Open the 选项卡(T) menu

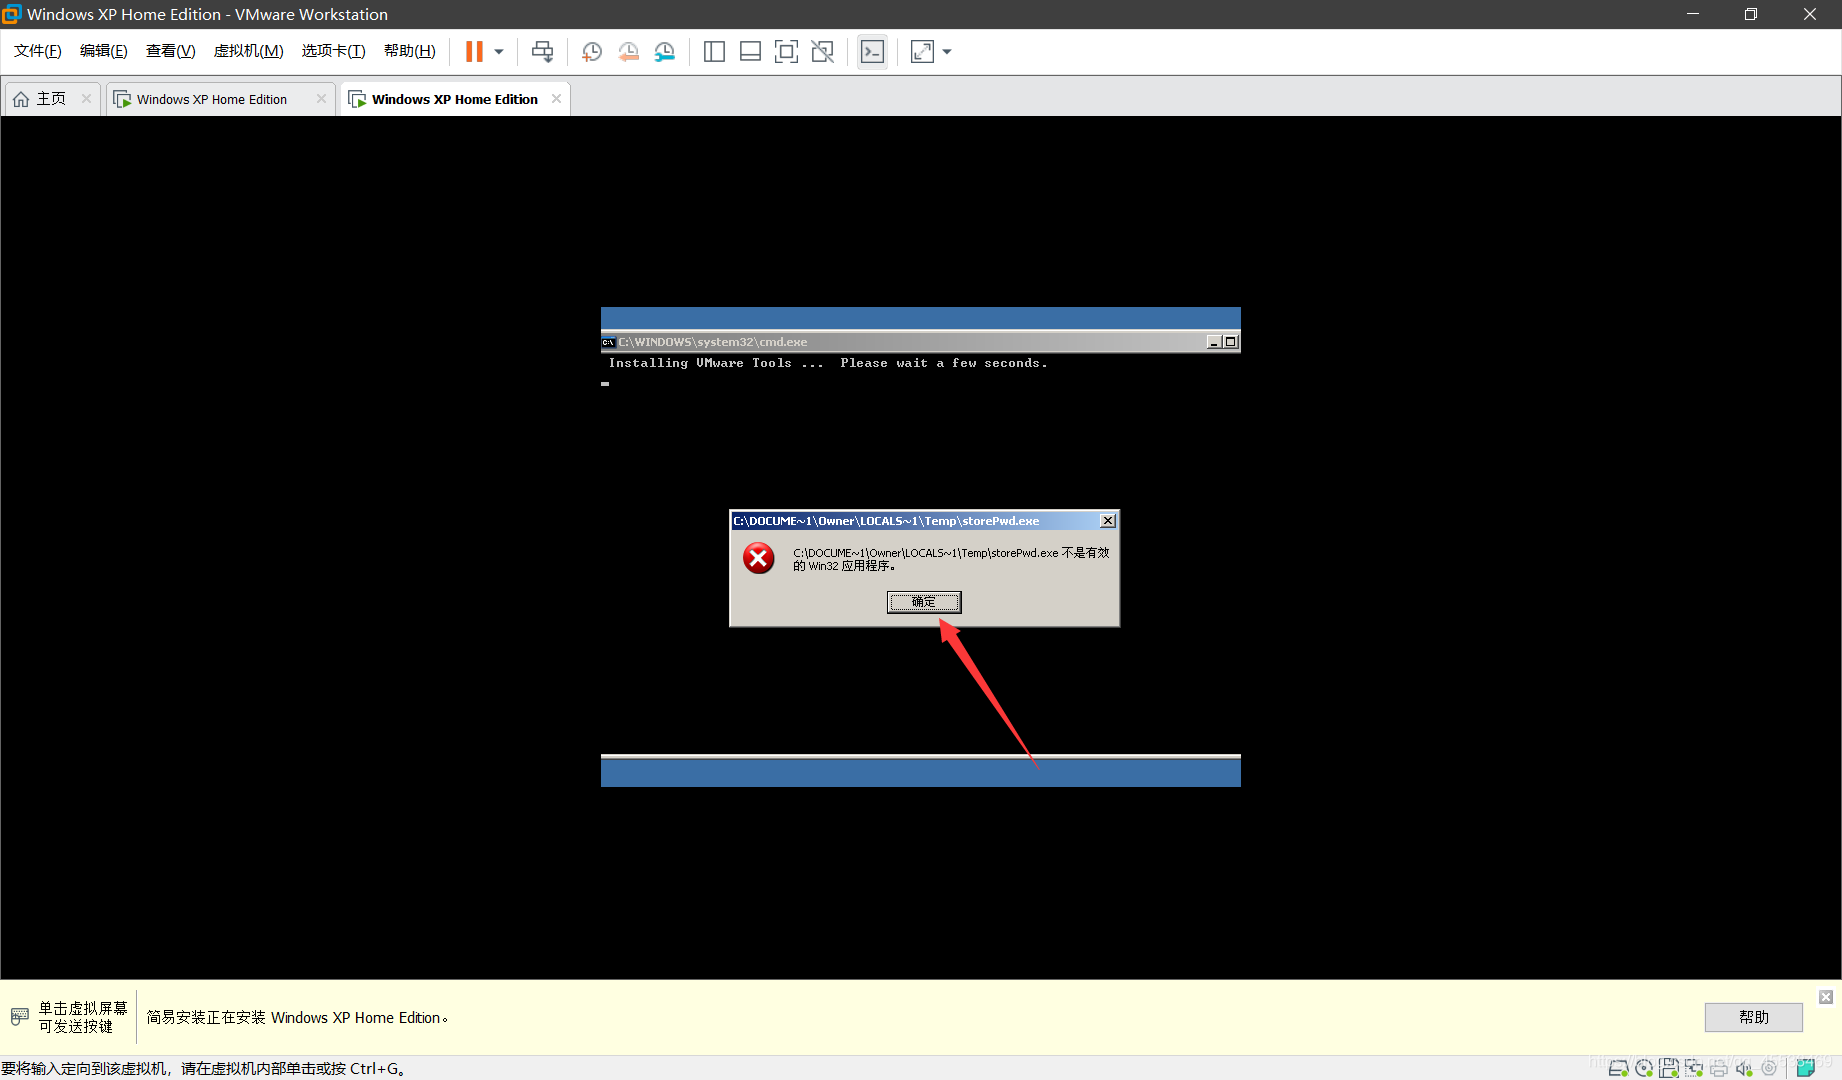click(x=334, y=51)
